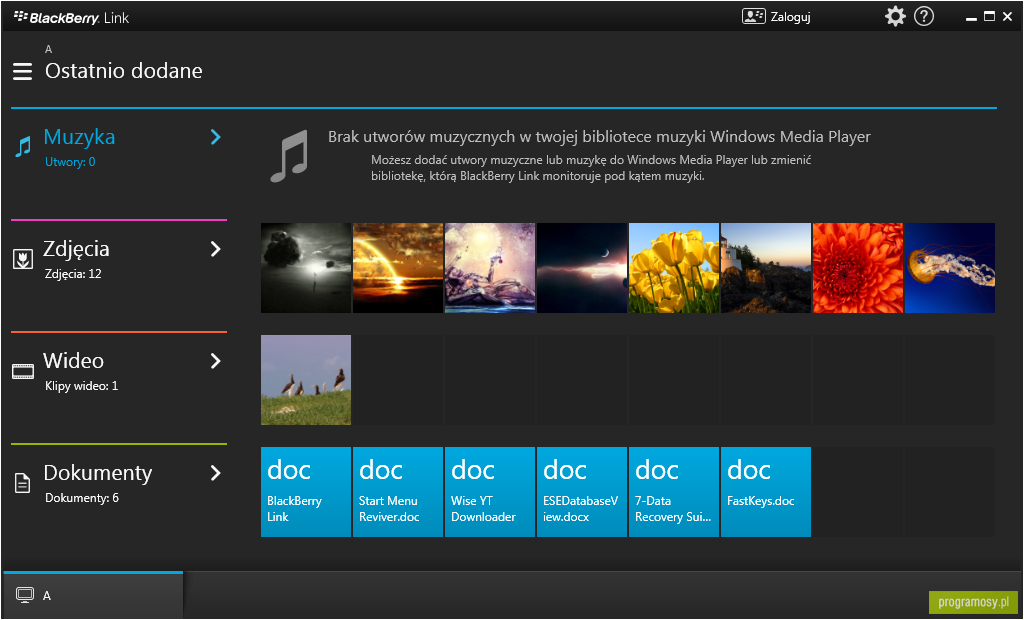Click the Klipy wideo: 1 count label
The width and height of the screenshot is (1024, 620).
click(82, 386)
